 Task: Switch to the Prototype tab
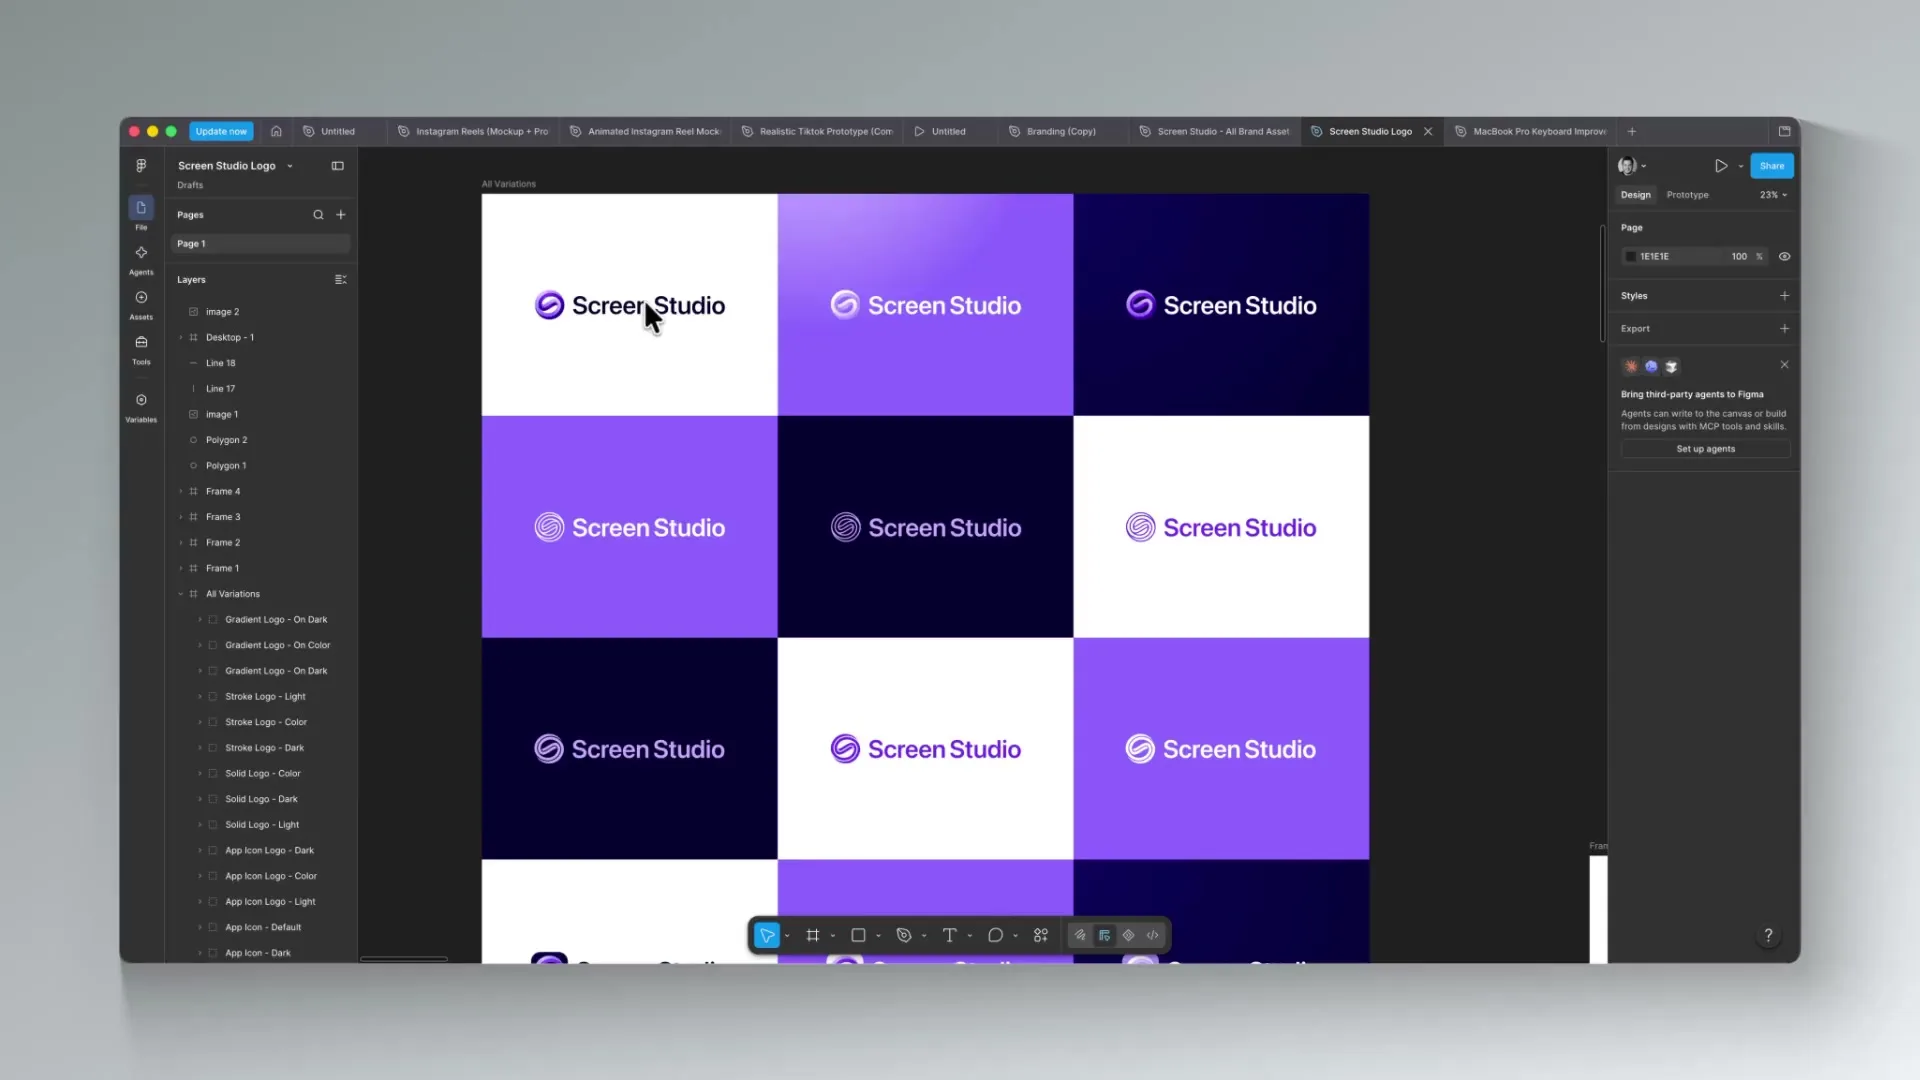pyautogui.click(x=1687, y=195)
